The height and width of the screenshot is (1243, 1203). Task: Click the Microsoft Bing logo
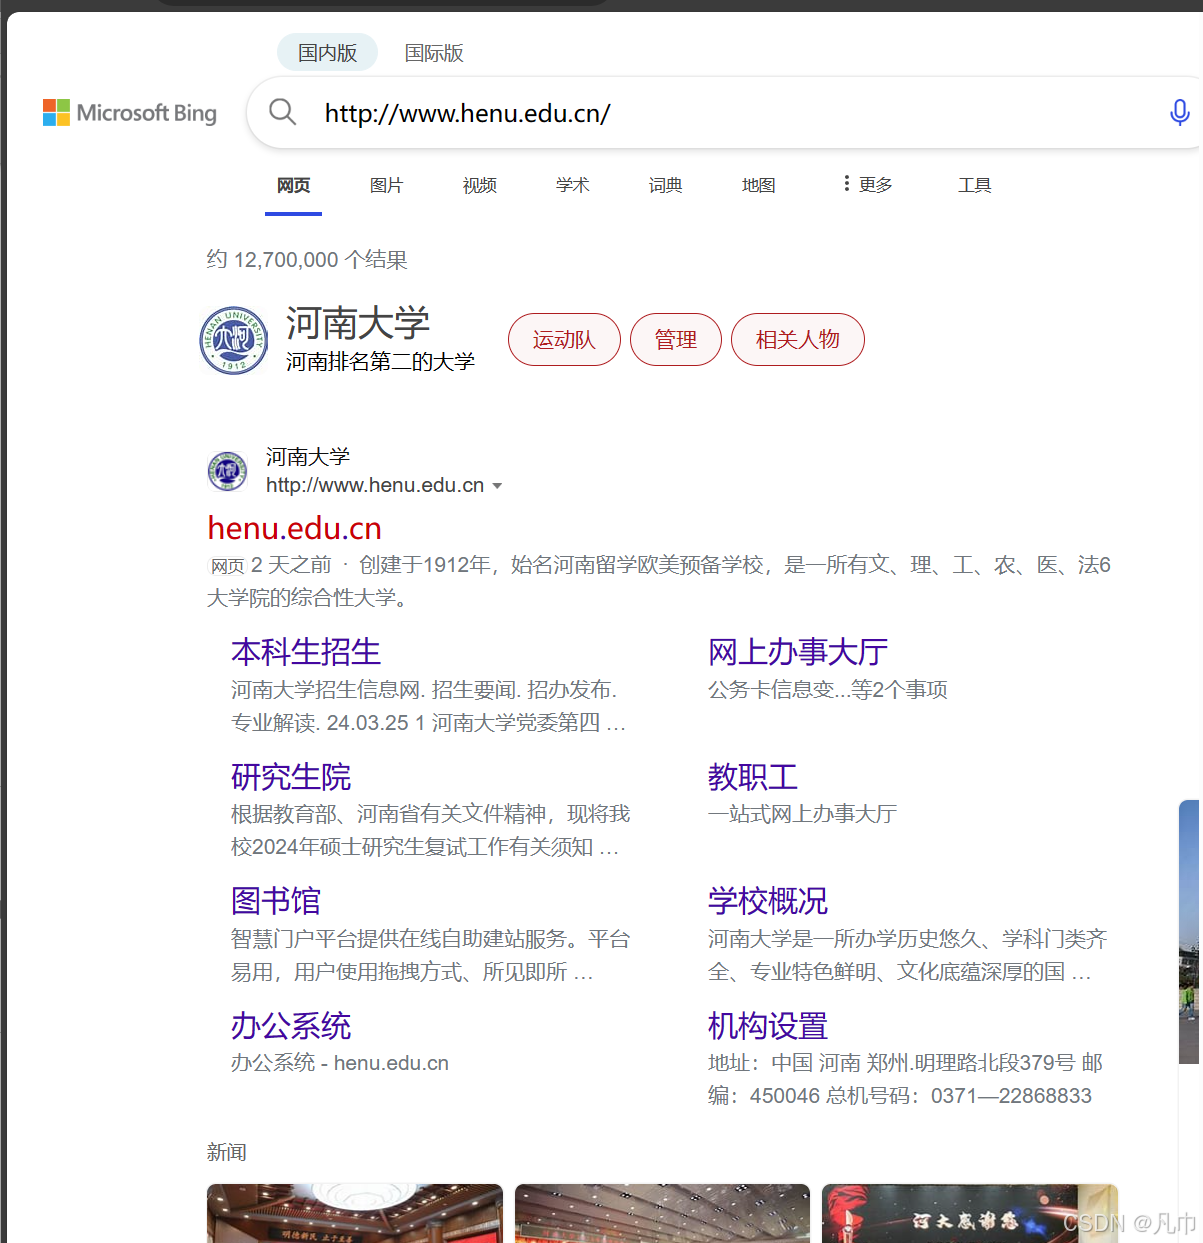click(130, 113)
